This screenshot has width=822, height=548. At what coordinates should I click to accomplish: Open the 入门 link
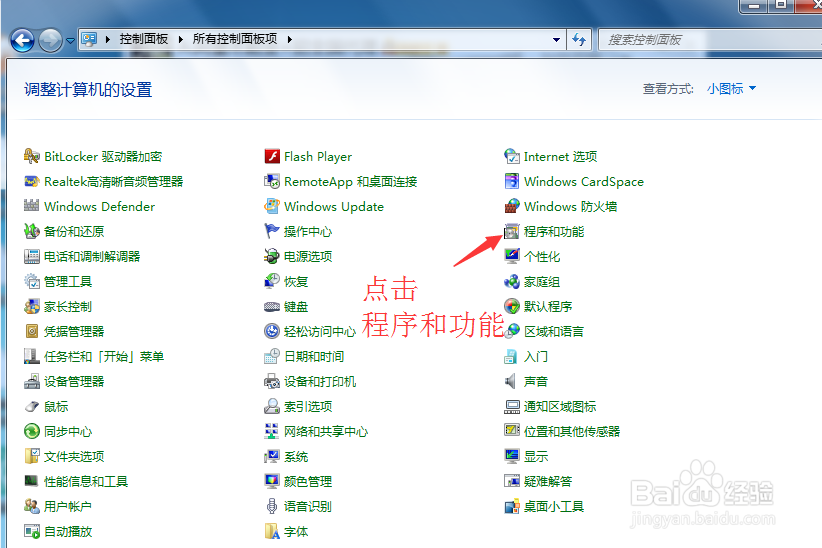click(x=536, y=357)
